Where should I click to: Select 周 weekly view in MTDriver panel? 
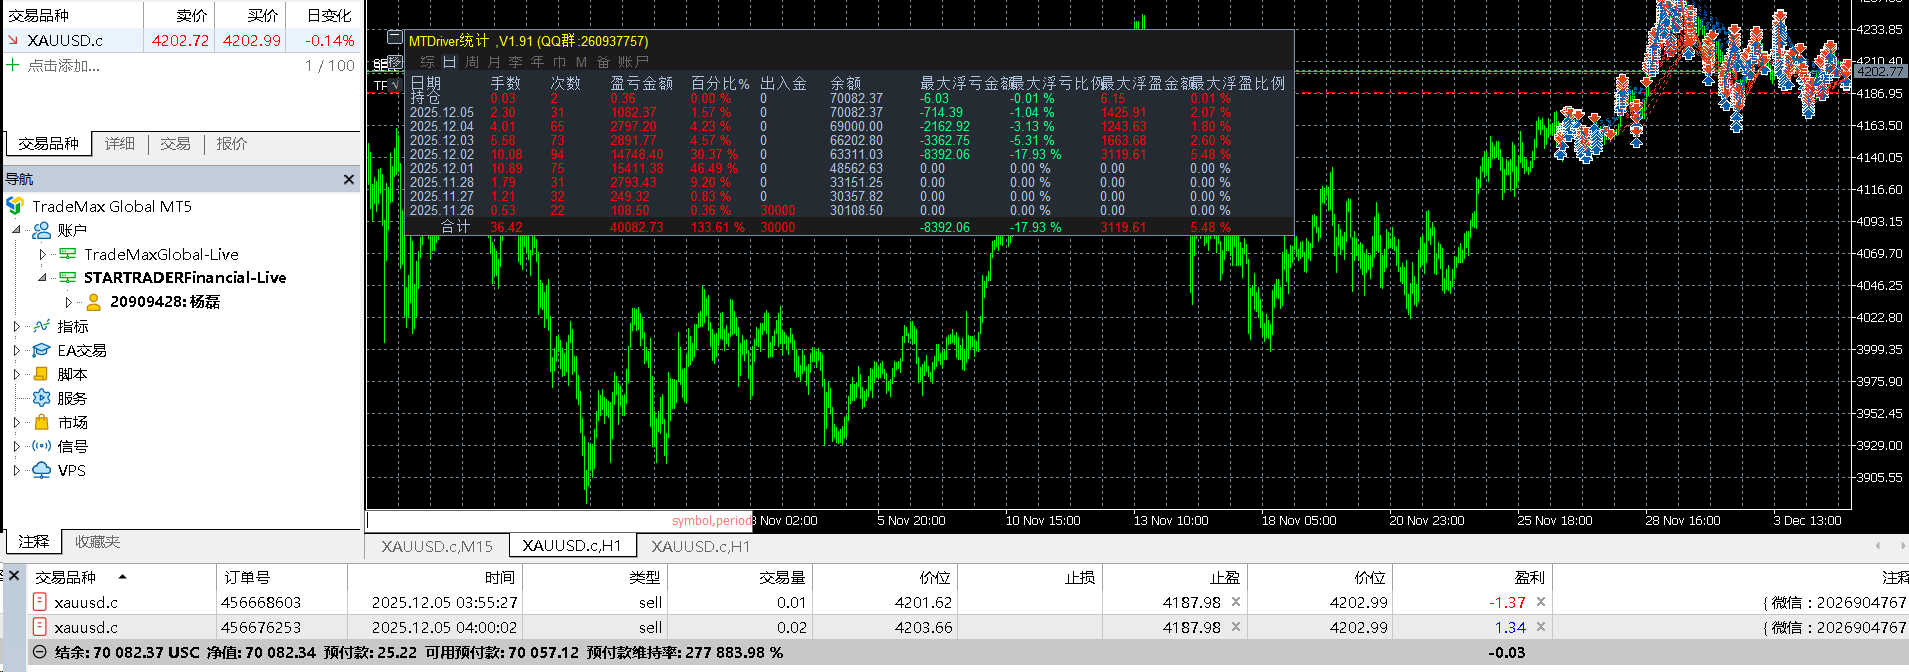(x=472, y=62)
